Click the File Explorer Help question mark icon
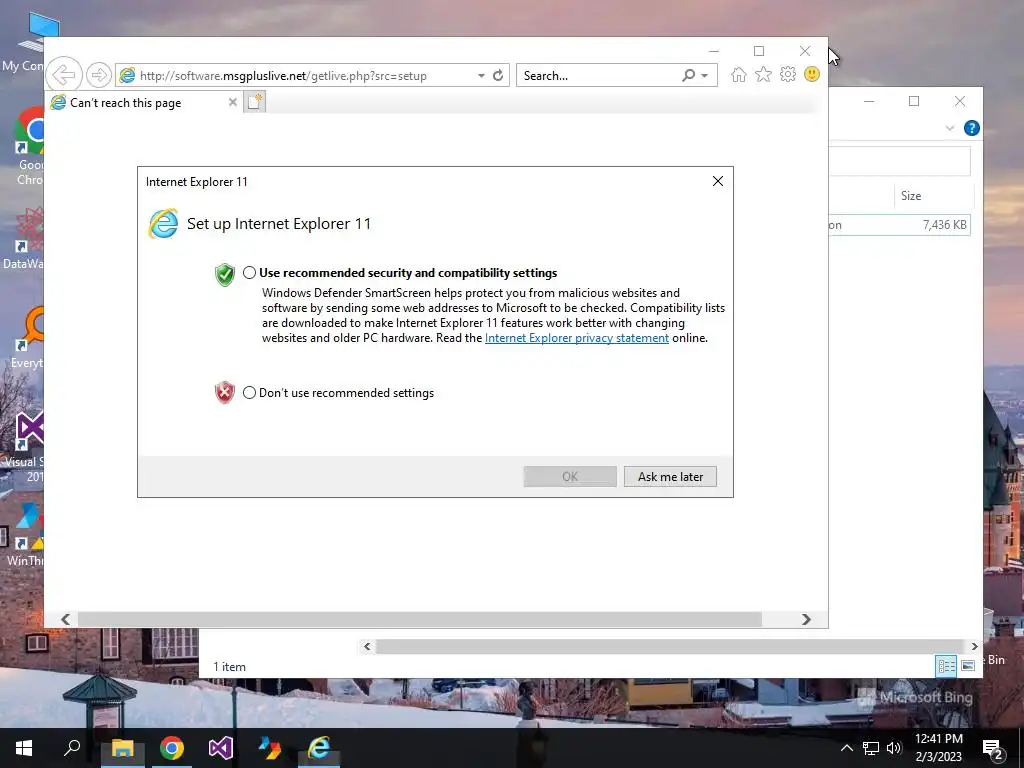This screenshot has width=1024, height=768. 972,128
